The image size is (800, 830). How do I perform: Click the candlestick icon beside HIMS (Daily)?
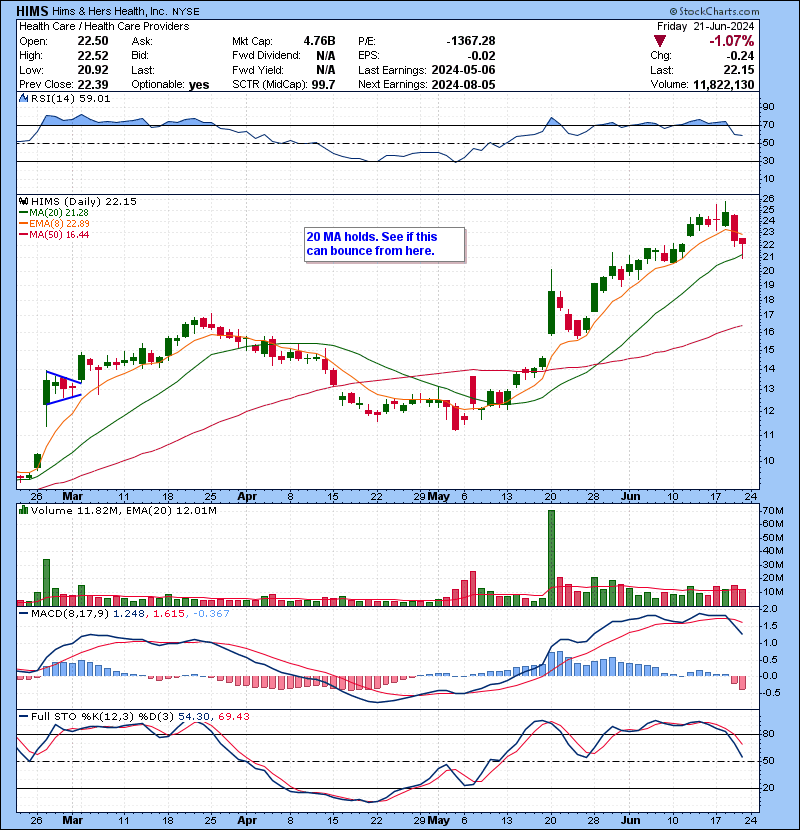[24, 201]
